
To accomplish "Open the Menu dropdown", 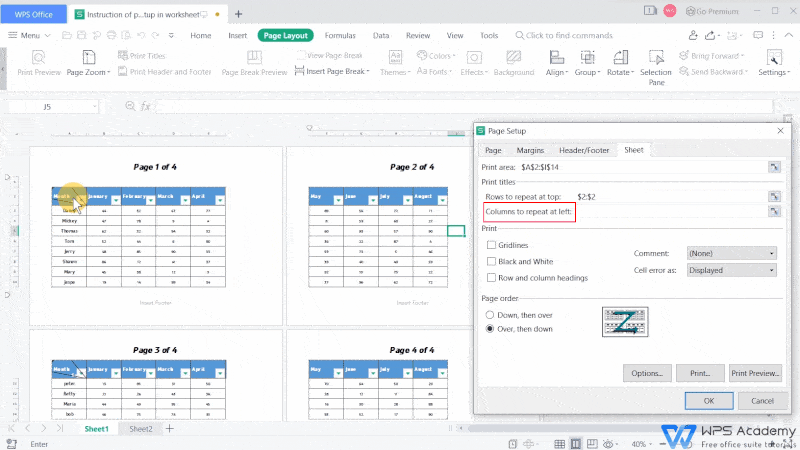I will pyautogui.click(x=29, y=35).
